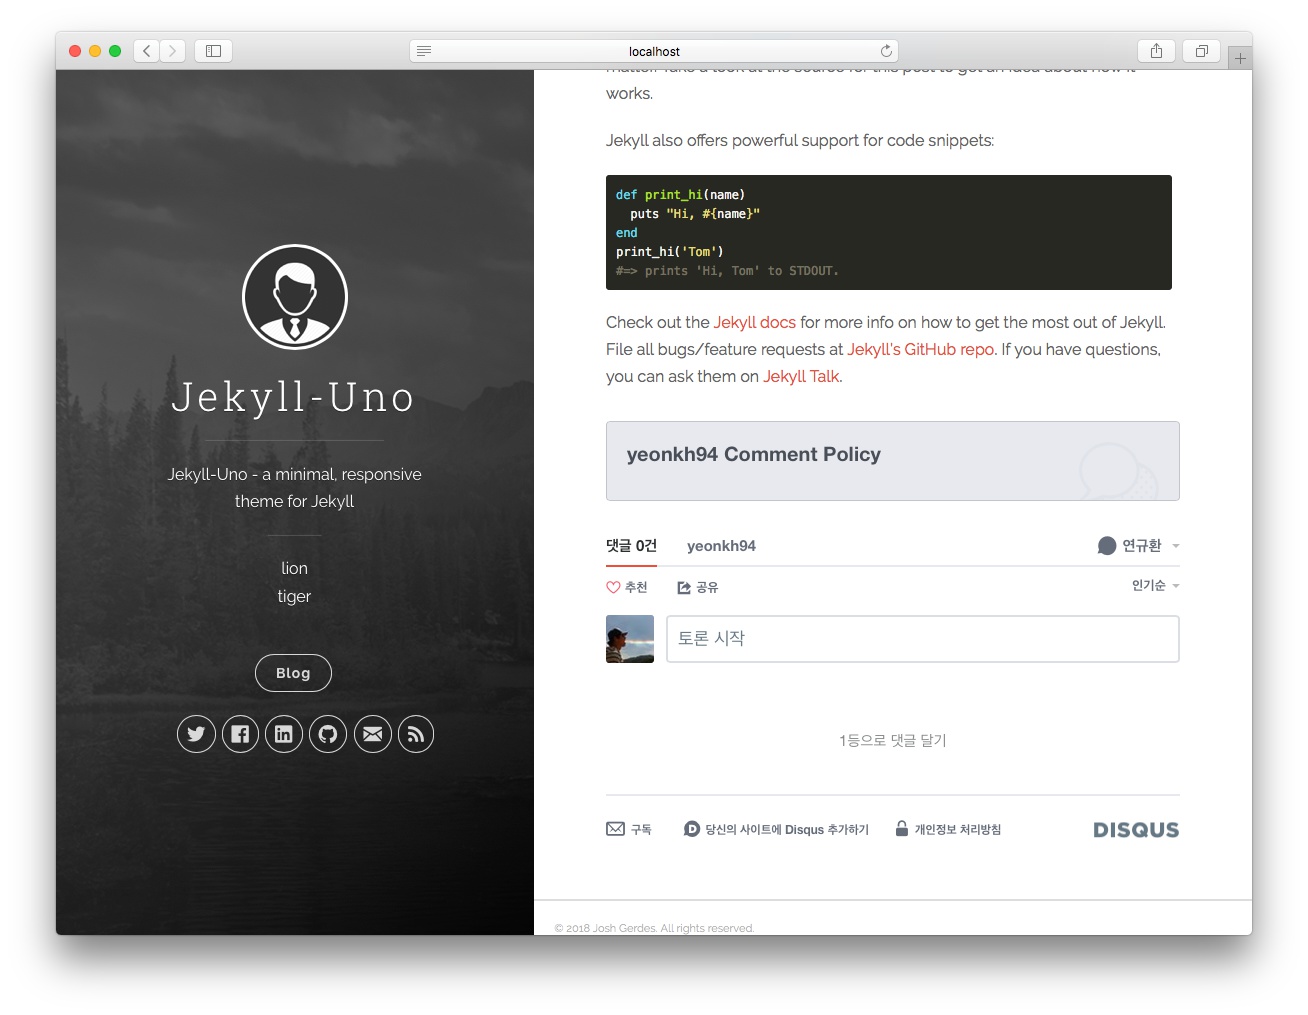Open the Safari Share button
Image resolution: width=1308 pixels, height=1015 pixels.
[x=1156, y=51]
